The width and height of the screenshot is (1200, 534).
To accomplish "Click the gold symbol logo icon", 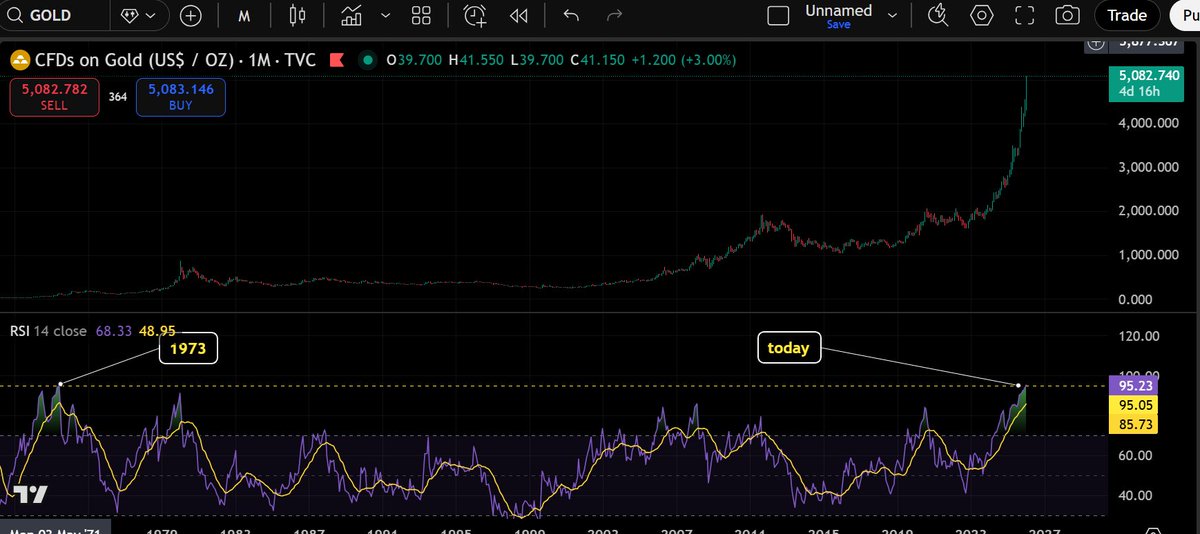I will click(x=20, y=60).
